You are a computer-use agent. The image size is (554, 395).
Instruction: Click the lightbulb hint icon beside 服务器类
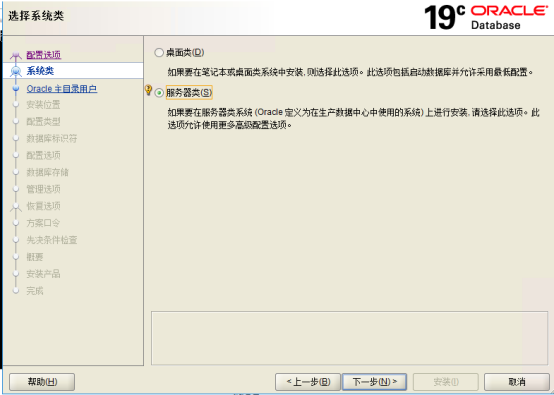pyautogui.click(x=148, y=90)
